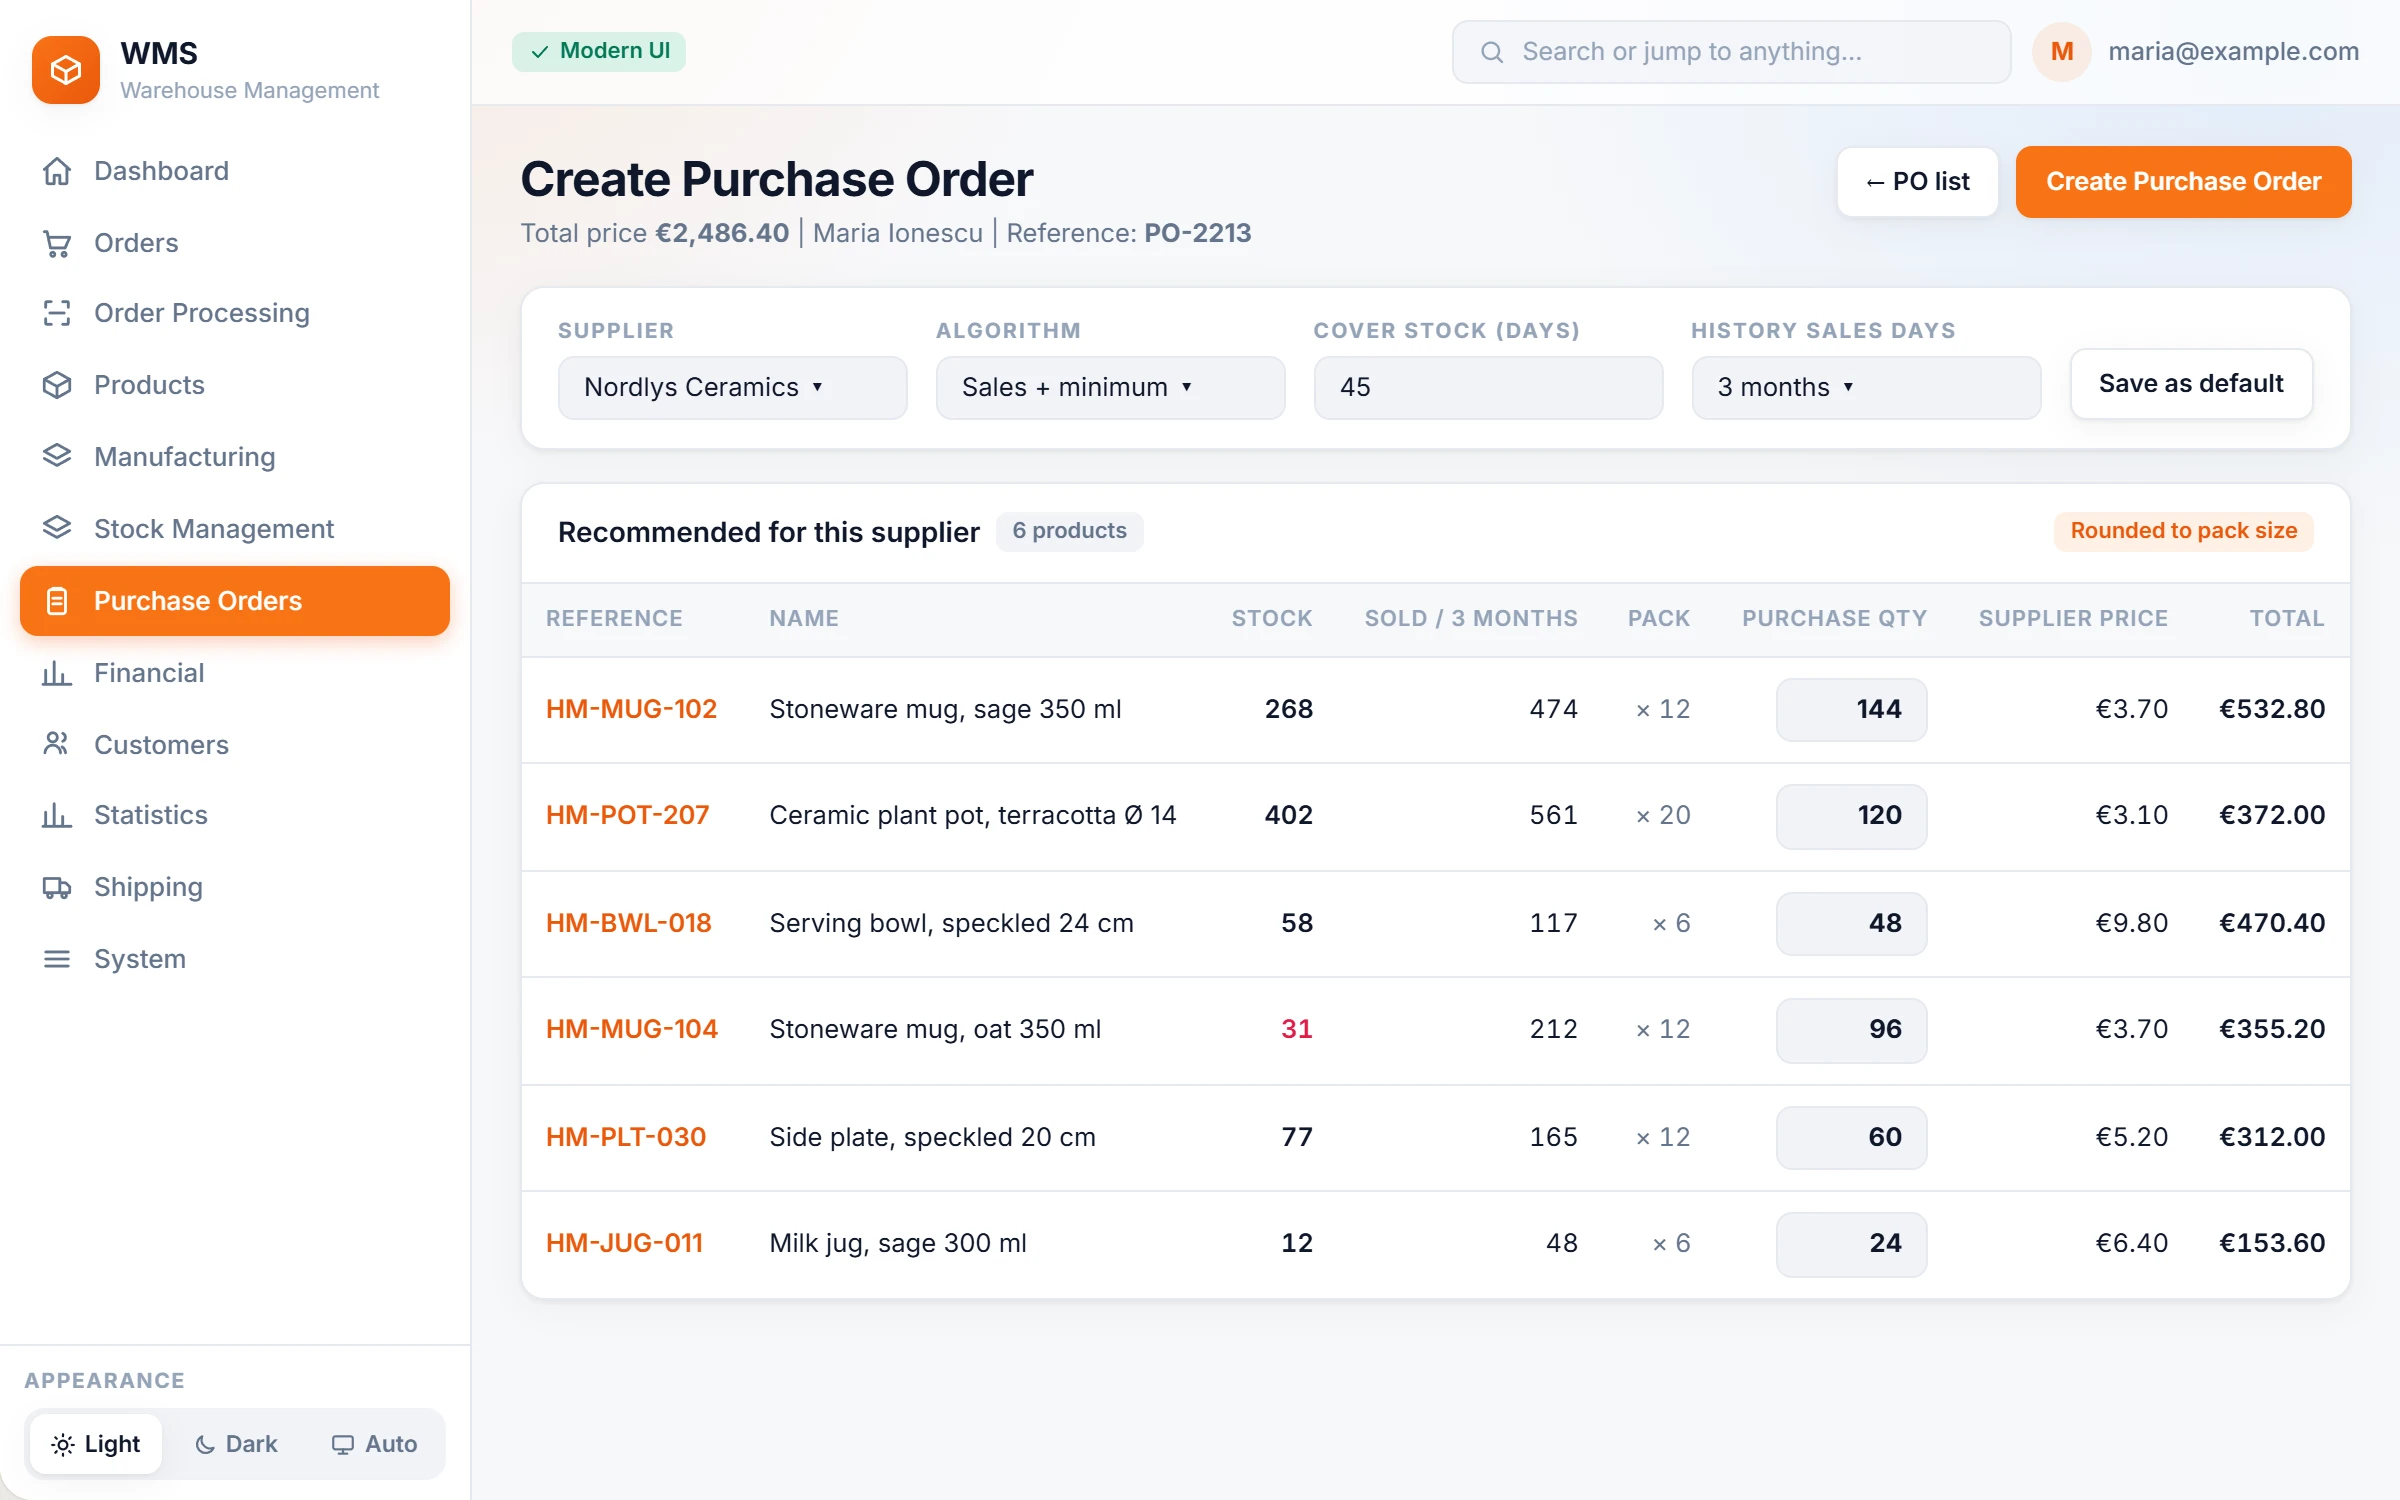Open the Order Processing menu item
The height and width of the screenshot is (1500, 2400).
pos(235,313)
